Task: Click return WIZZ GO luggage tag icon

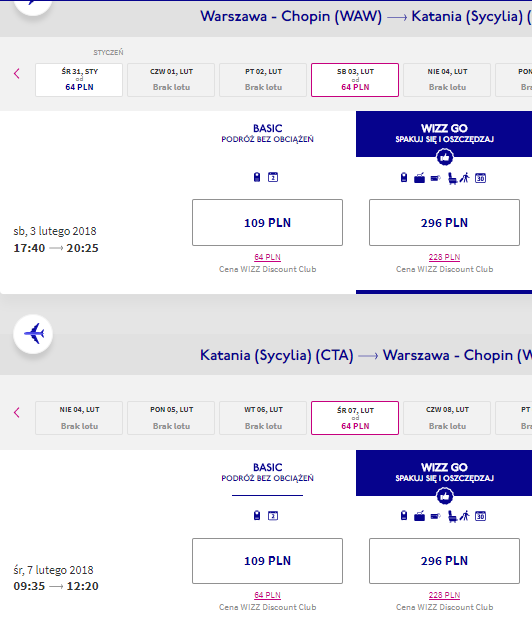Action: (x=435, y=516)
